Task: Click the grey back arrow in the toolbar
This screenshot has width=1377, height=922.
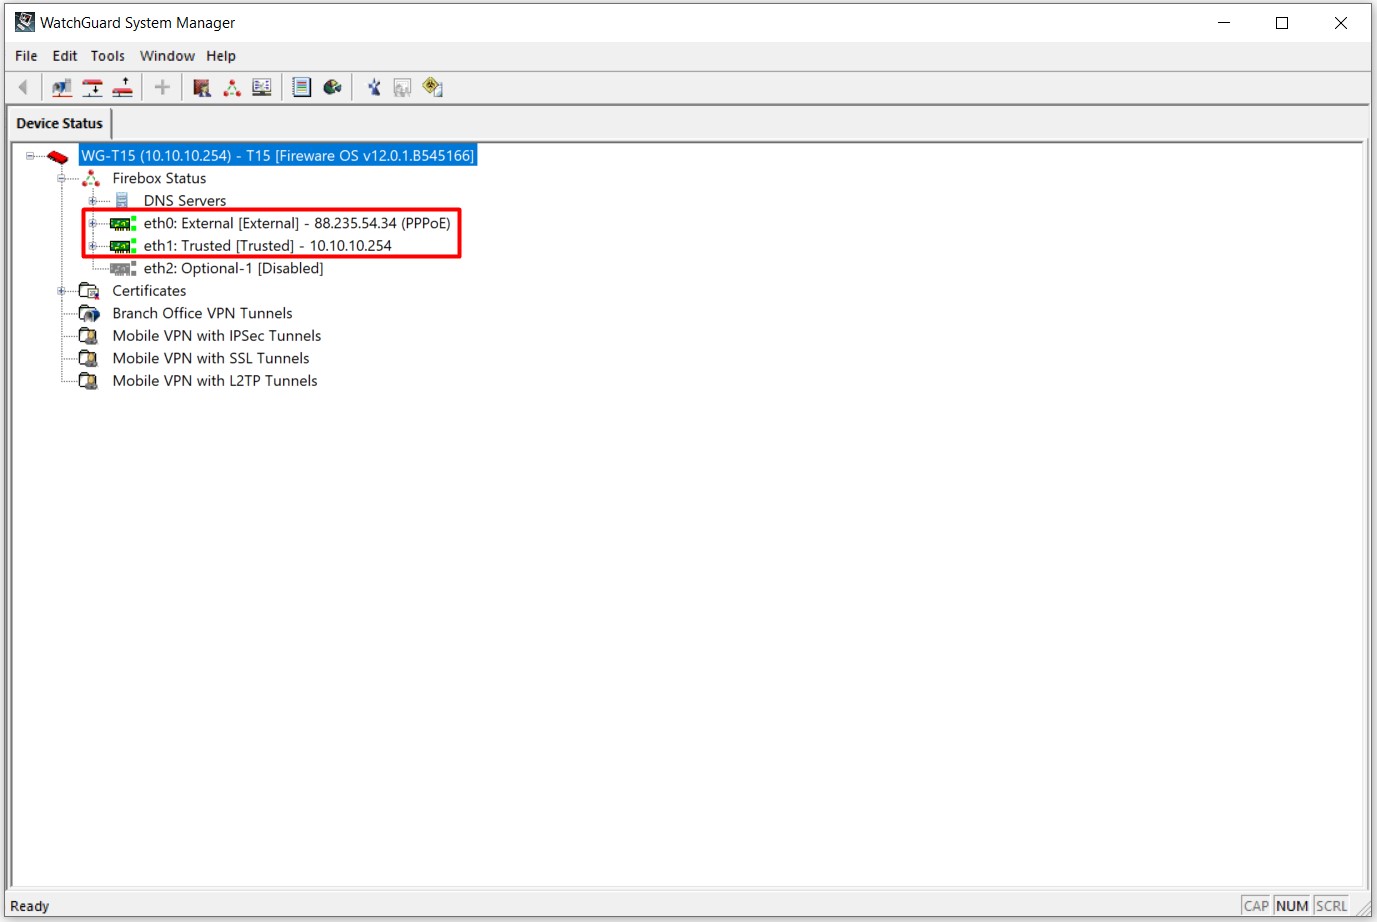Action: [x=23, y=87]
